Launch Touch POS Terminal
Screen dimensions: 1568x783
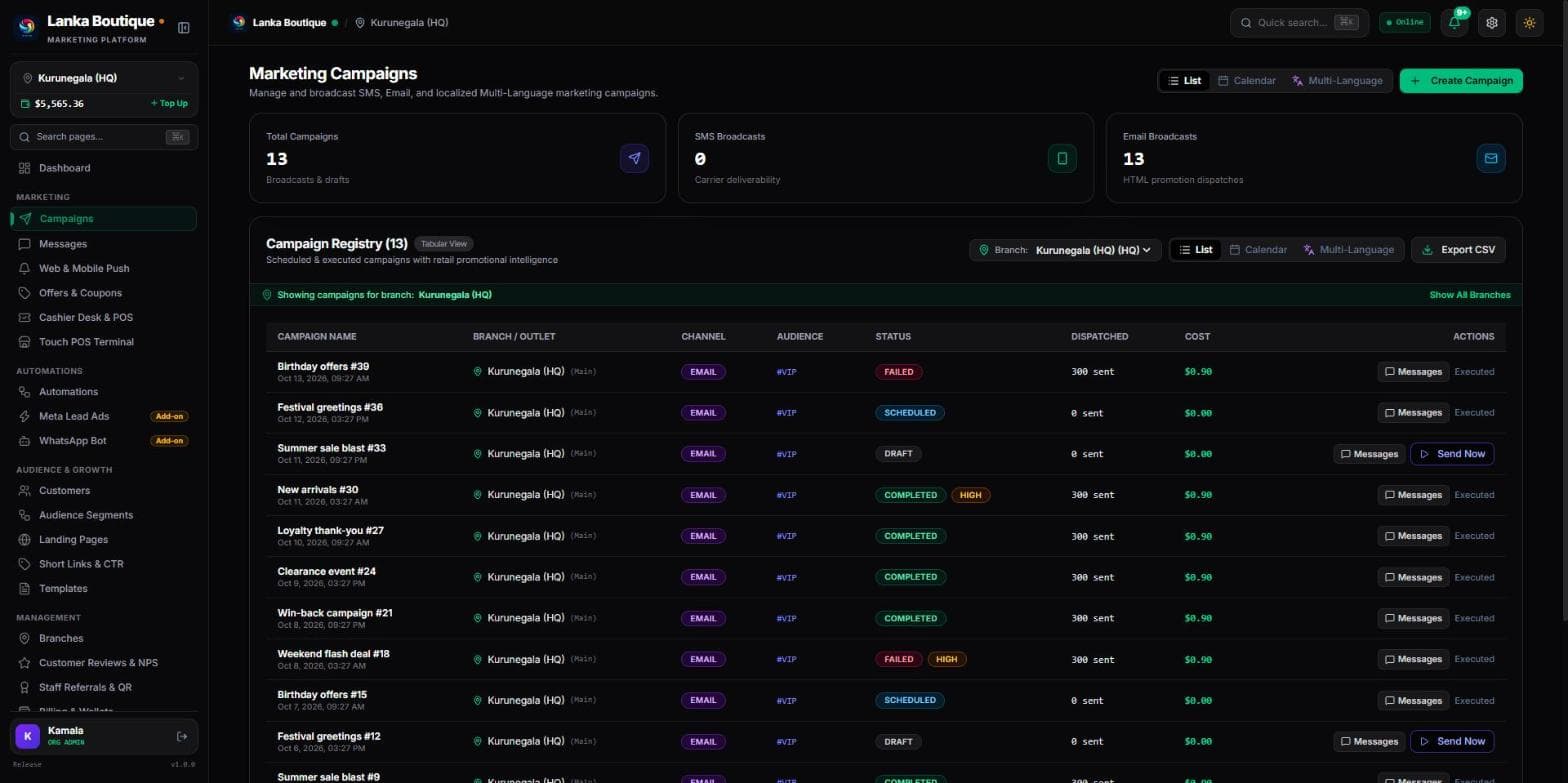[103, 342]
